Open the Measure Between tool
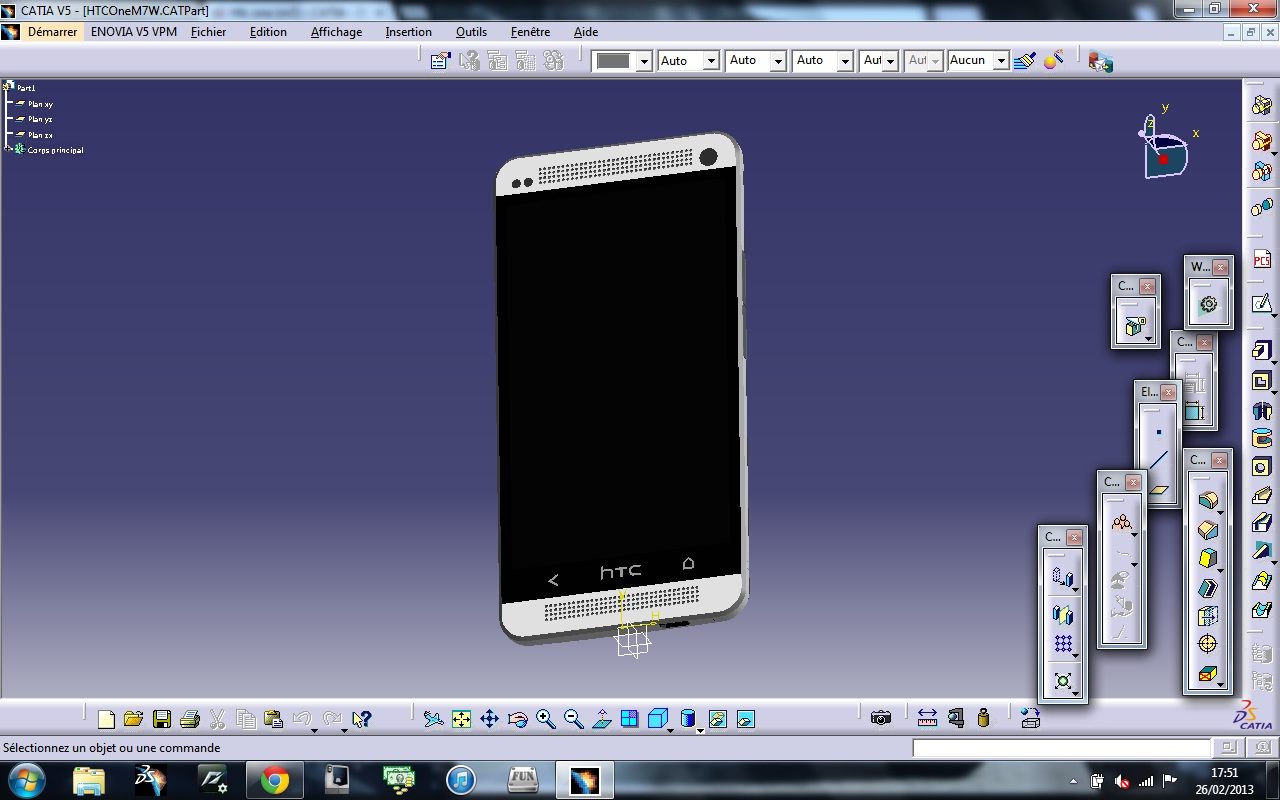Screen dimensions: 1280x800 coord(927,718)
